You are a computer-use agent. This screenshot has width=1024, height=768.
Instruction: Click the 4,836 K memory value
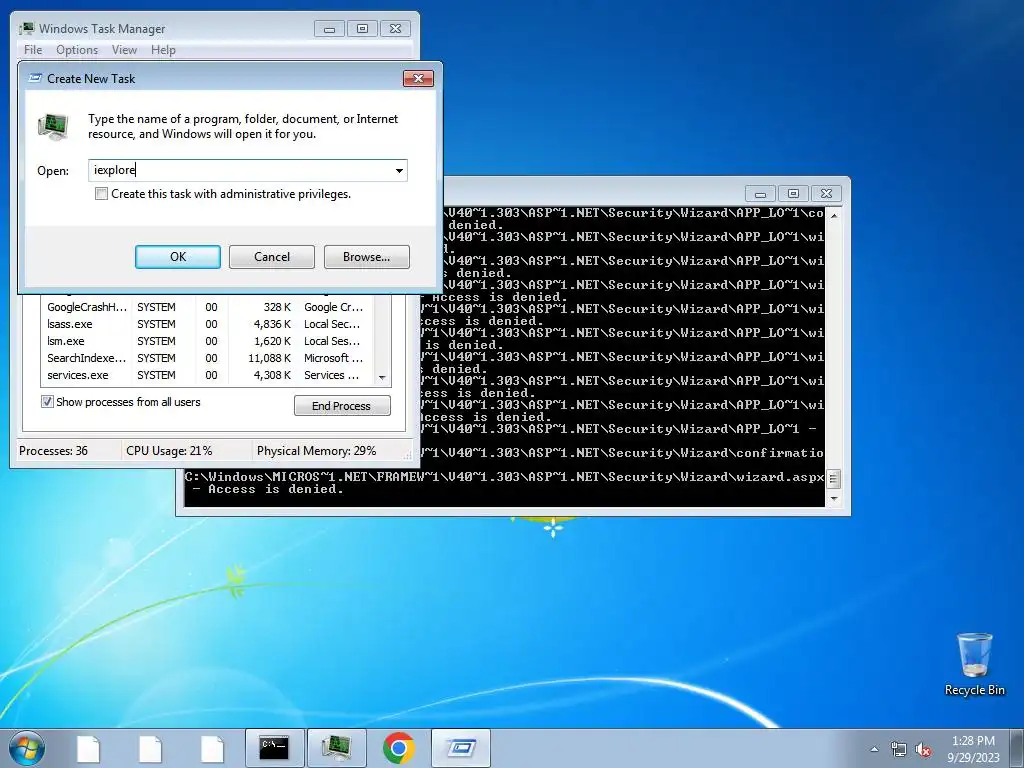pos(272,324)
